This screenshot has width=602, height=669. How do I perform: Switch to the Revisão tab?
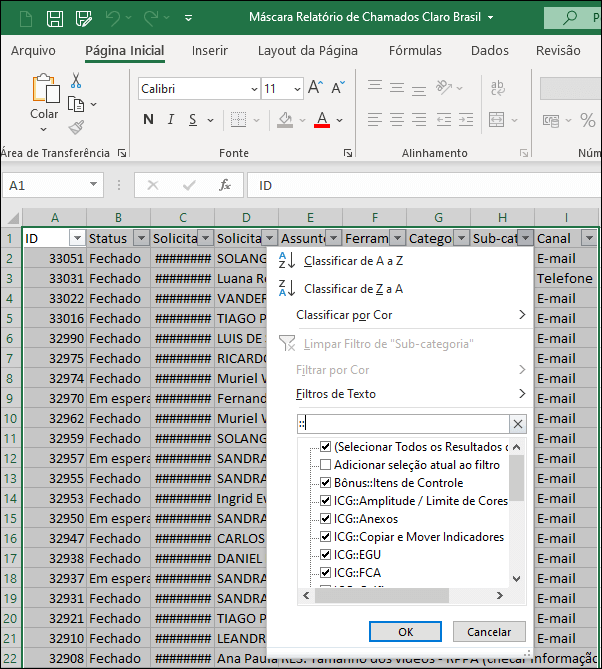pyautogui.click(x=558, y=51)
